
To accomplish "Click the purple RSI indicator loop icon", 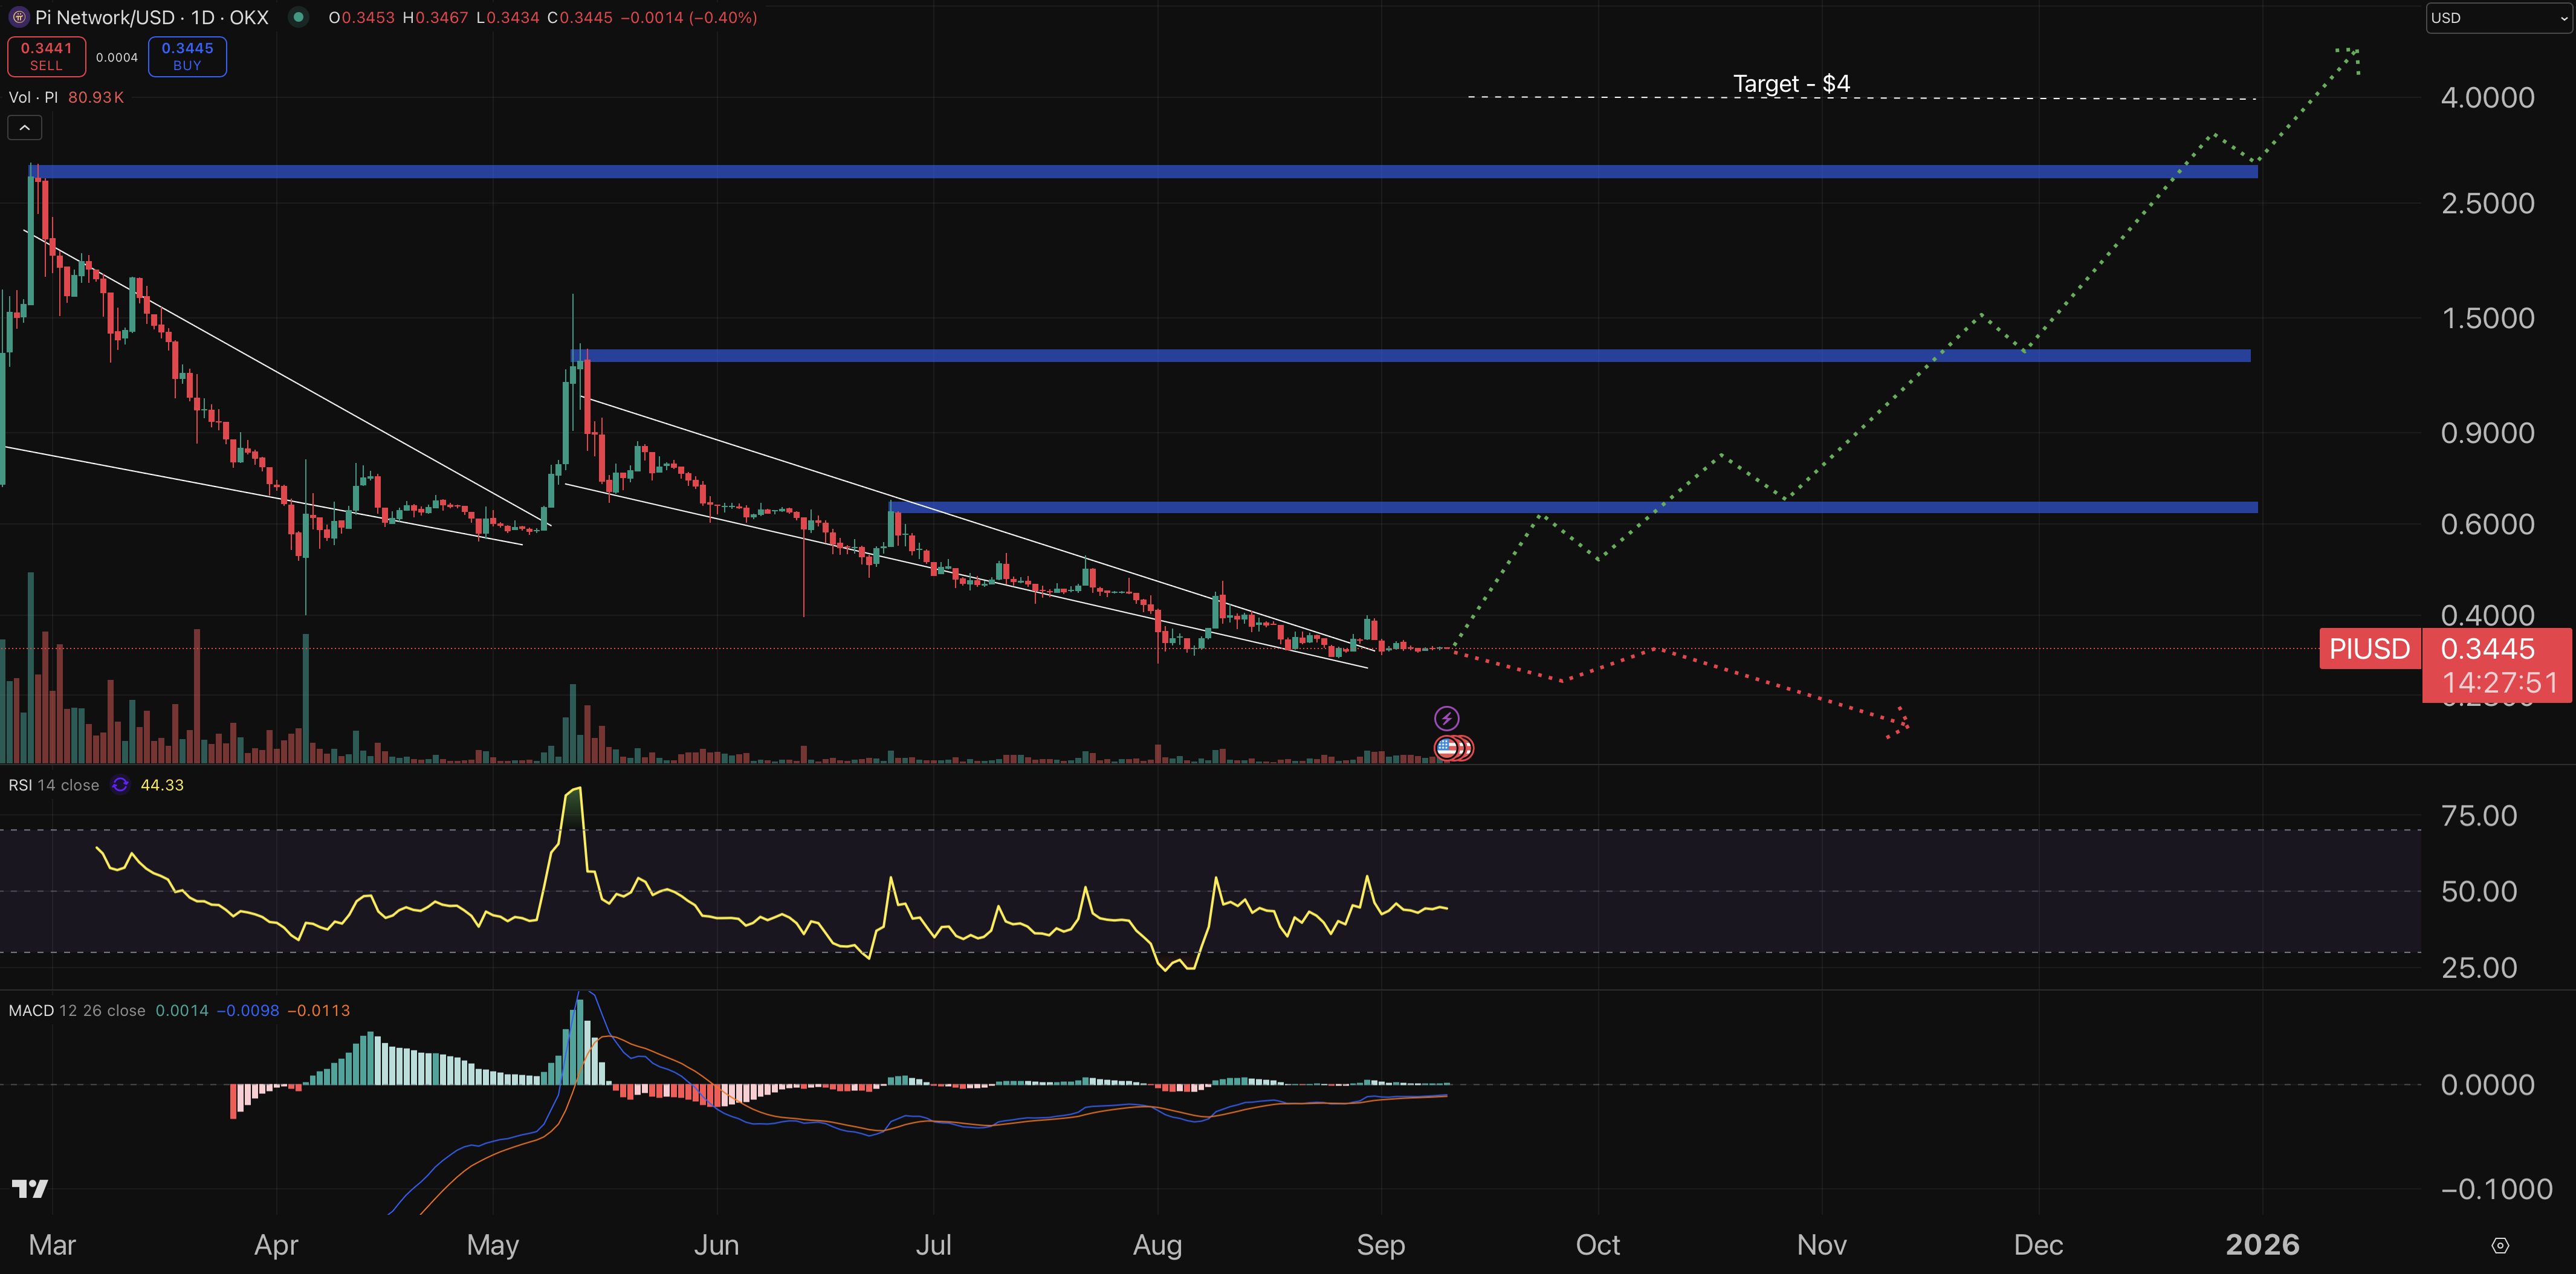I will pos(120,785).
